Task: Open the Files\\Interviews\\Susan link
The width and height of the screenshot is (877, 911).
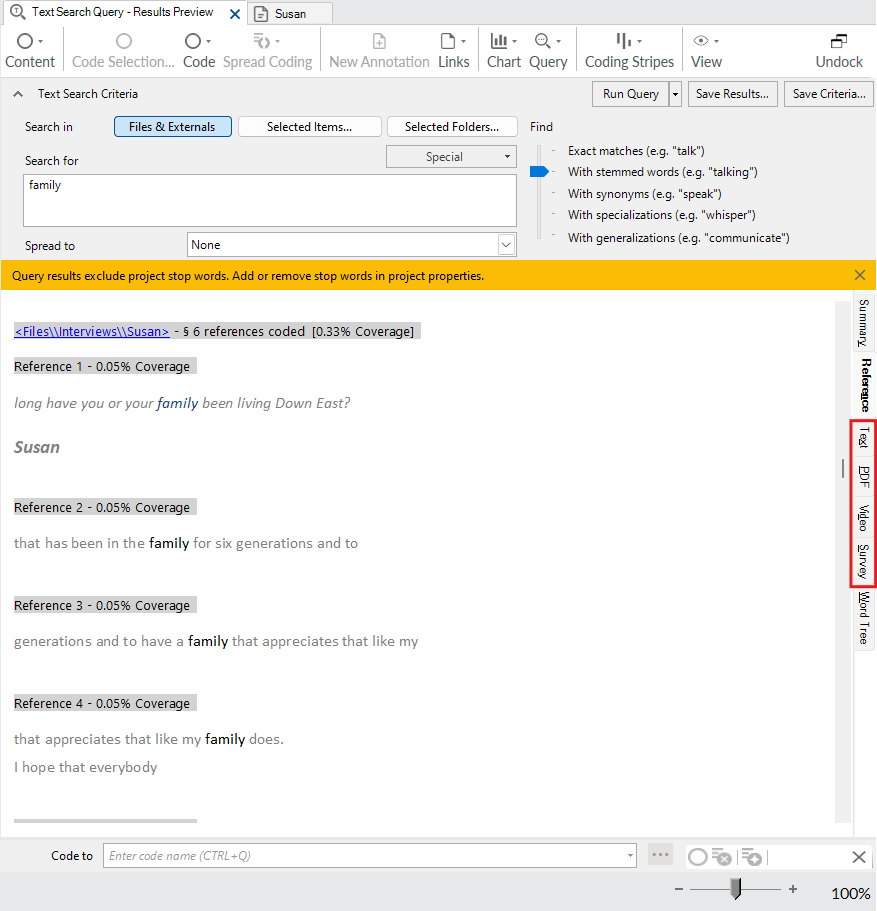Action: [x=92, y=332]
